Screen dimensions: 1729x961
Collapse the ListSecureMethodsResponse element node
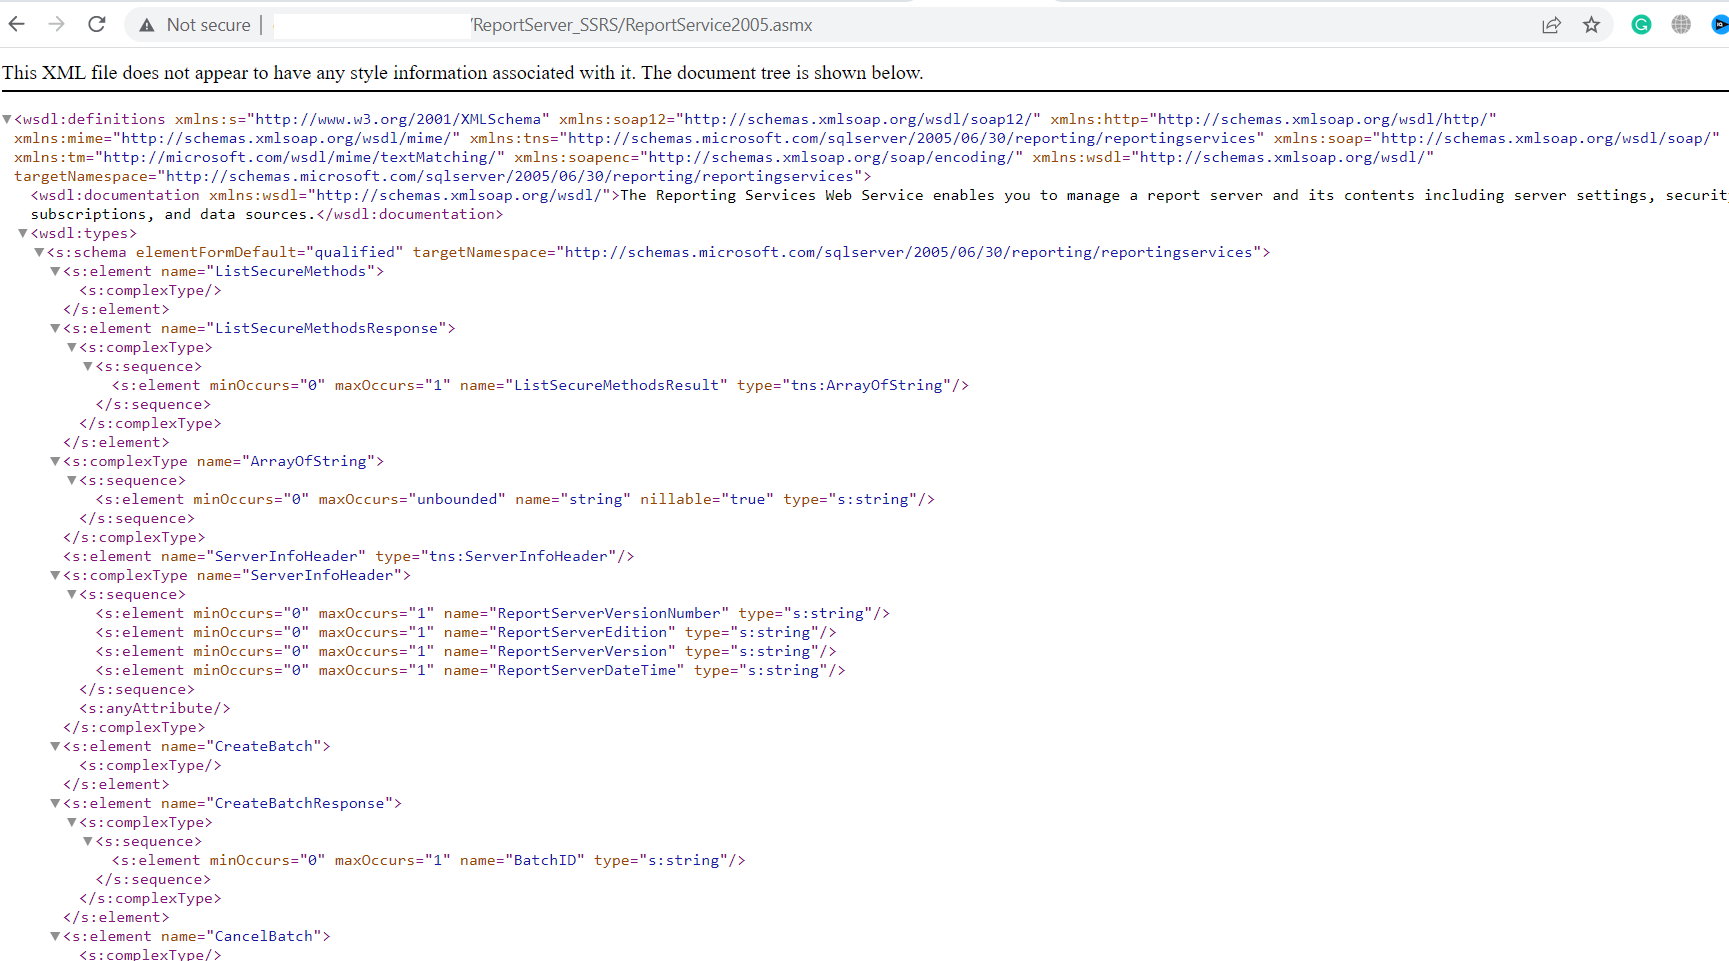(55, 328)
